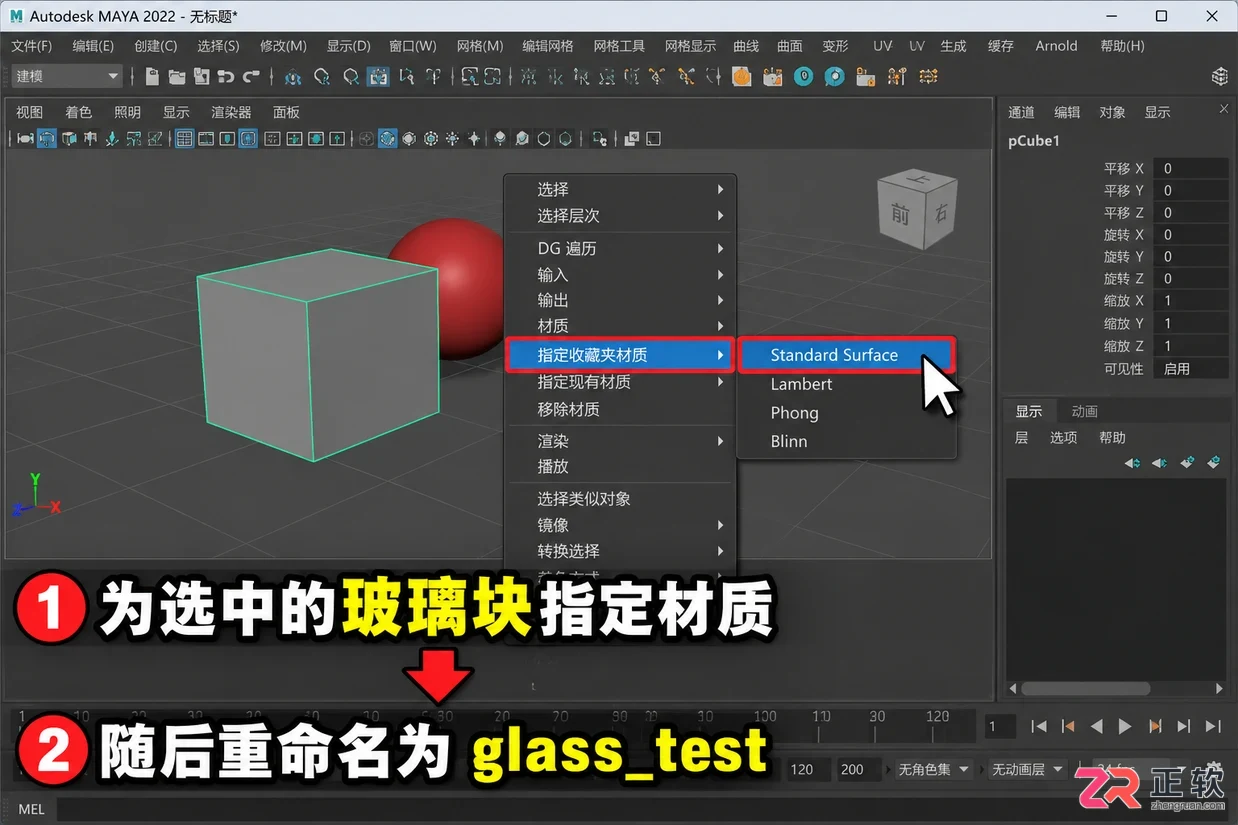Click the view cube front face
The height and width of the screenshot is (825, 1238).
900,214
